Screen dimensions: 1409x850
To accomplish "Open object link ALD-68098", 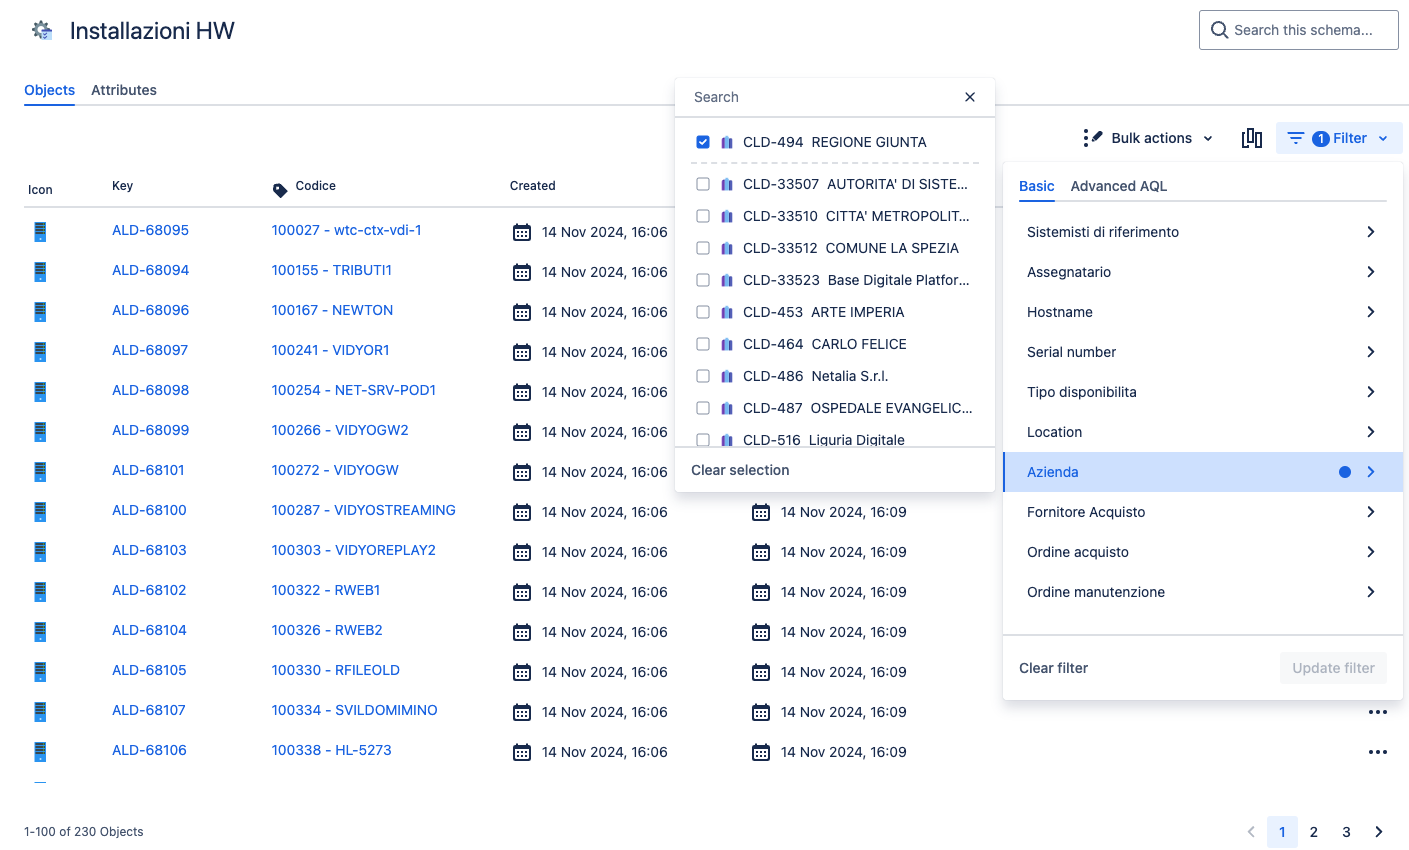I will [150, 390].
